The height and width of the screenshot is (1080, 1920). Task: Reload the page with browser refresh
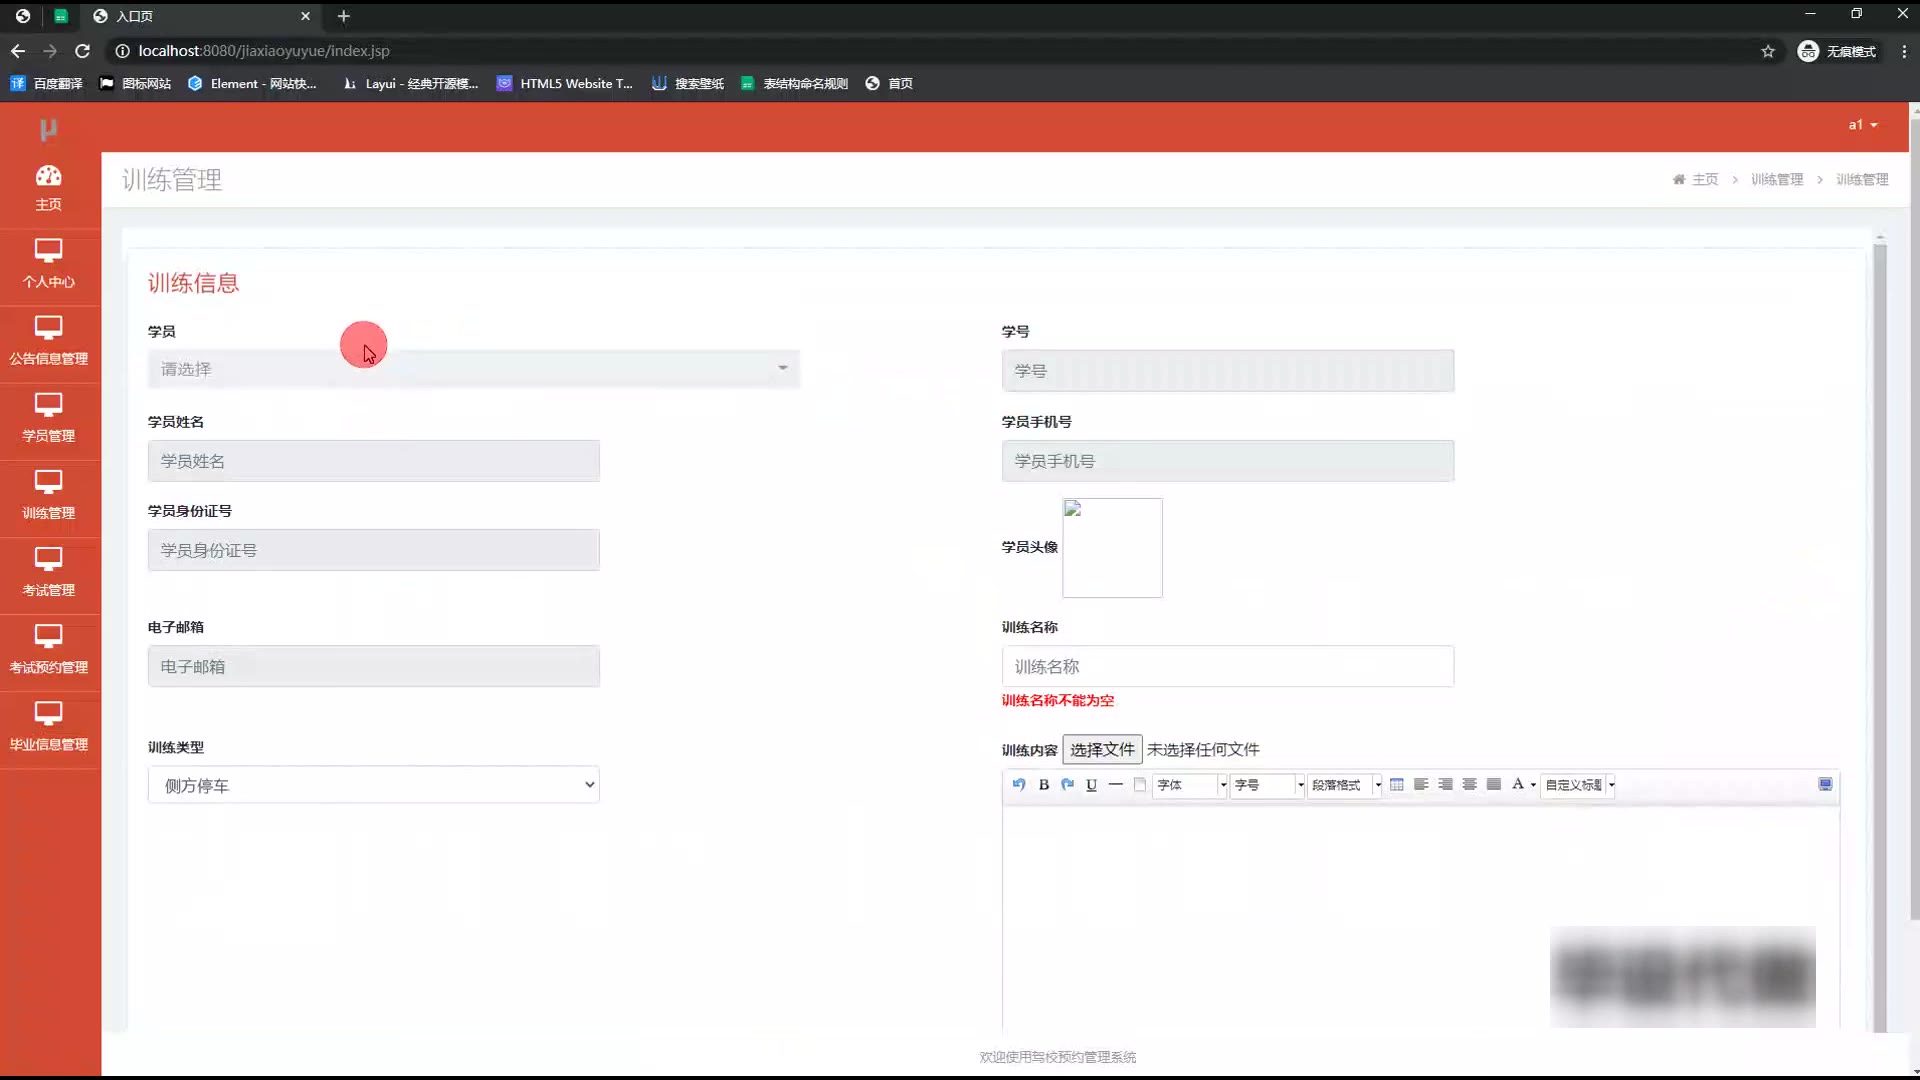(x=83, y=51)
